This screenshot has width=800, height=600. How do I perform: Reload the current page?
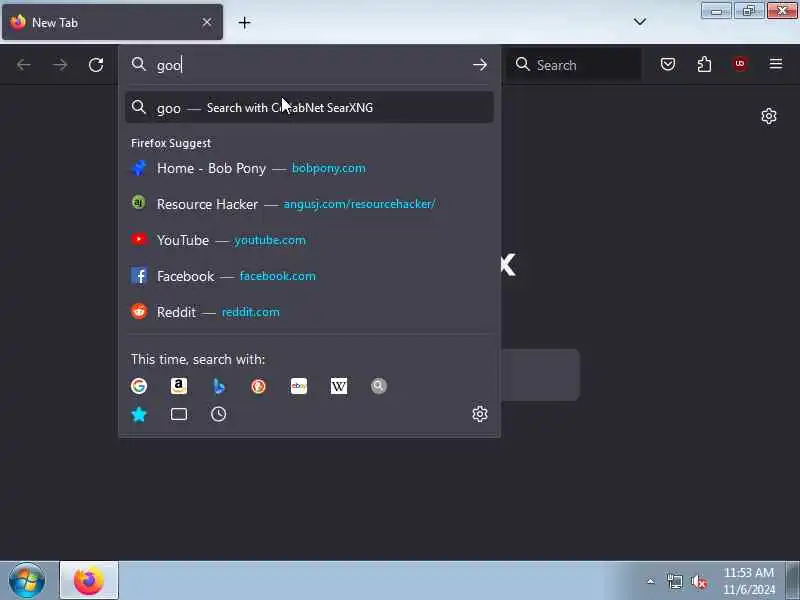click(96, 65)
